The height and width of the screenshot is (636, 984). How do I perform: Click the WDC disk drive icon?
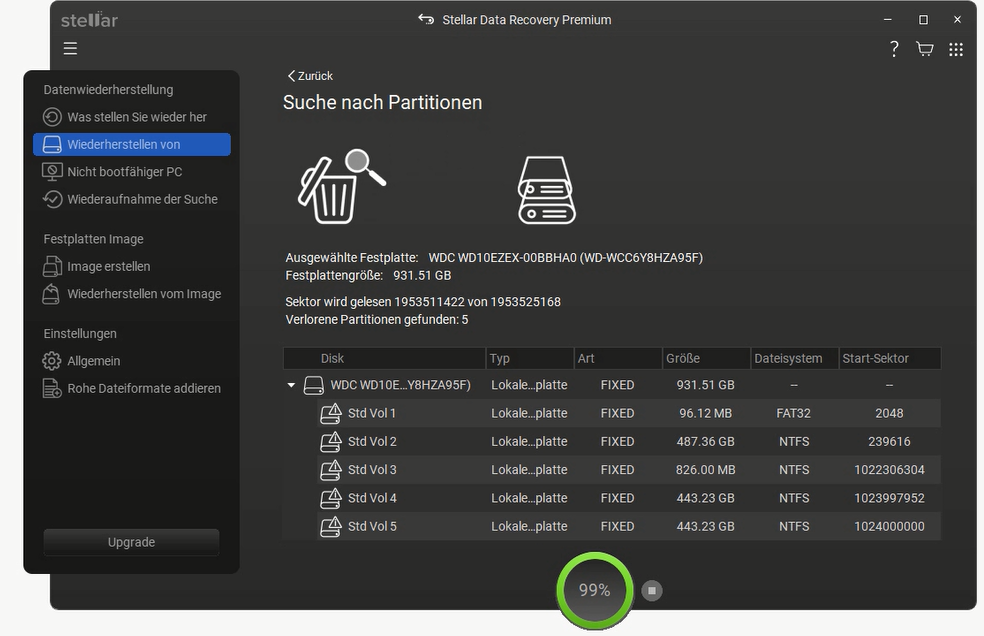tap(314, 385)
